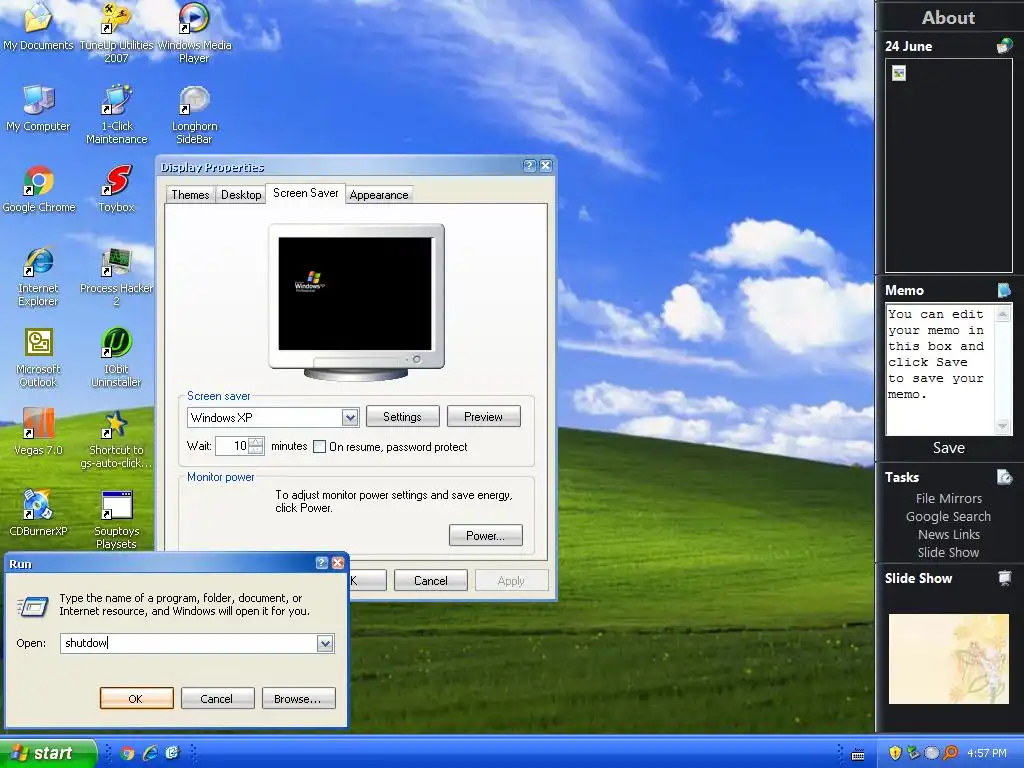Click the sidebar About panel globe icon
Screen dimensions: 1024x768
1004,46
